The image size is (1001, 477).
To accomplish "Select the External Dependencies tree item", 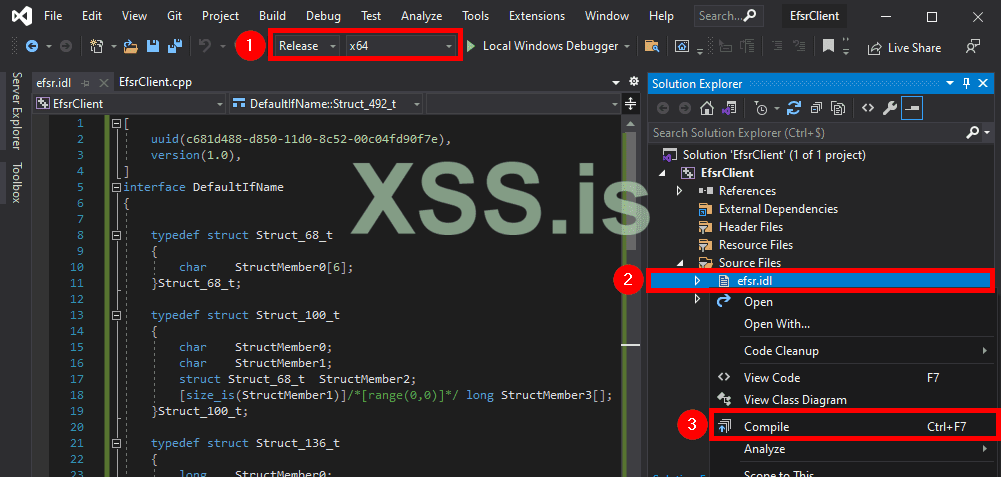I will 778,209.
